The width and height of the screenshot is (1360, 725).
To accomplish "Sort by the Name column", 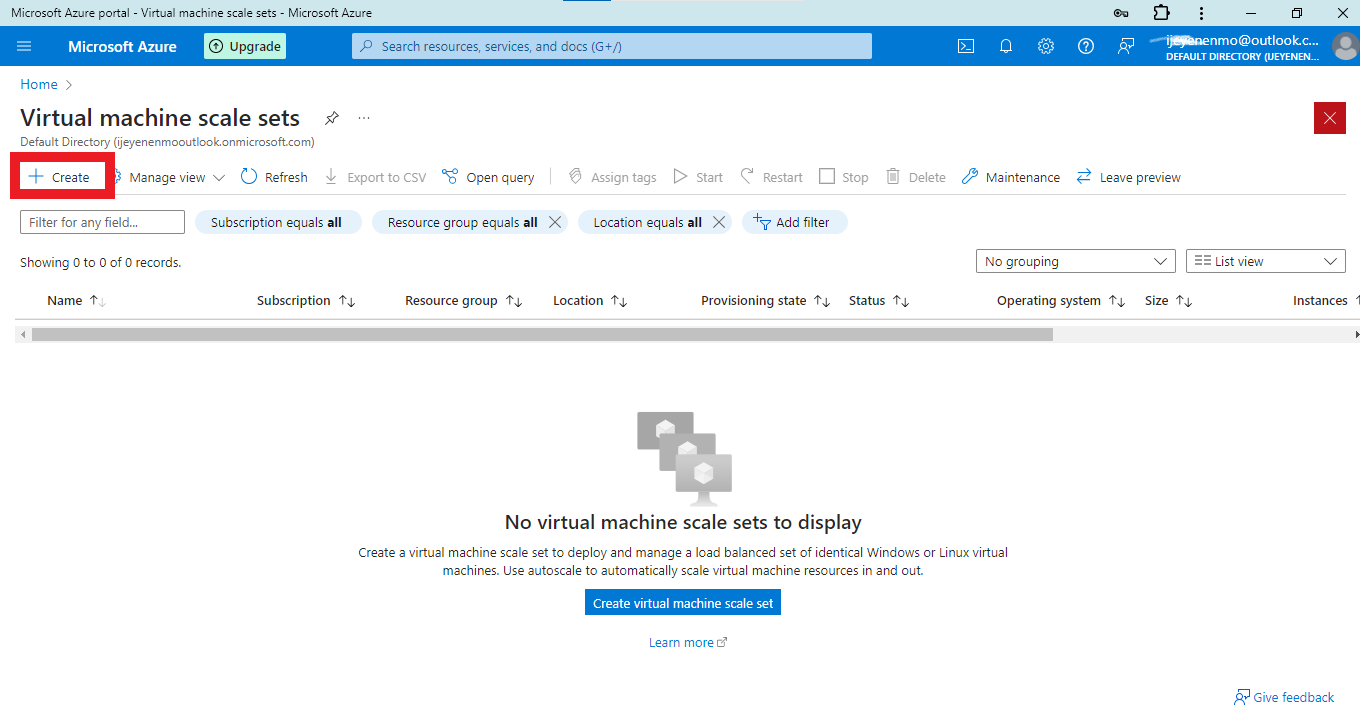I will (76, 300).
